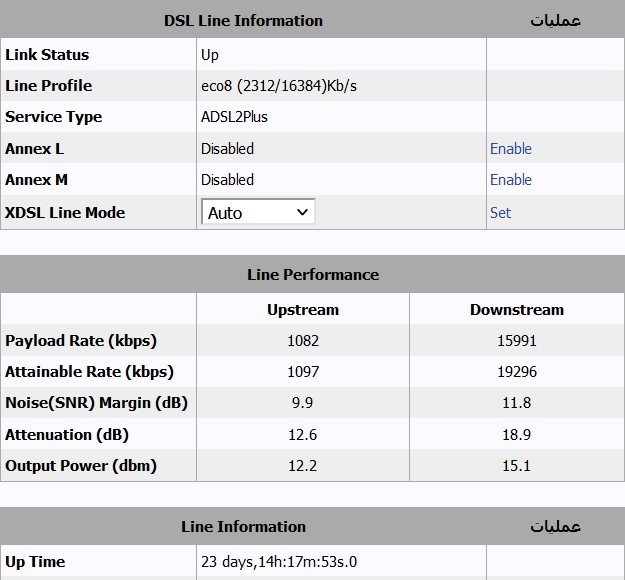Image resolution: width=625 pixels, height=580 pixels.
Task: Click the Noise(SNR) Margin (dB) label
Action: pos(96,403)
